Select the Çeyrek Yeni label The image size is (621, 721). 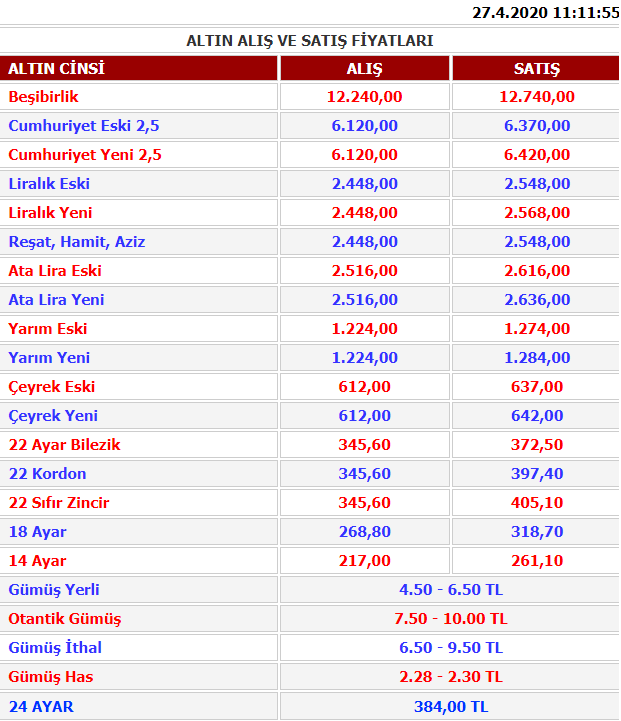tap(53, 416)
